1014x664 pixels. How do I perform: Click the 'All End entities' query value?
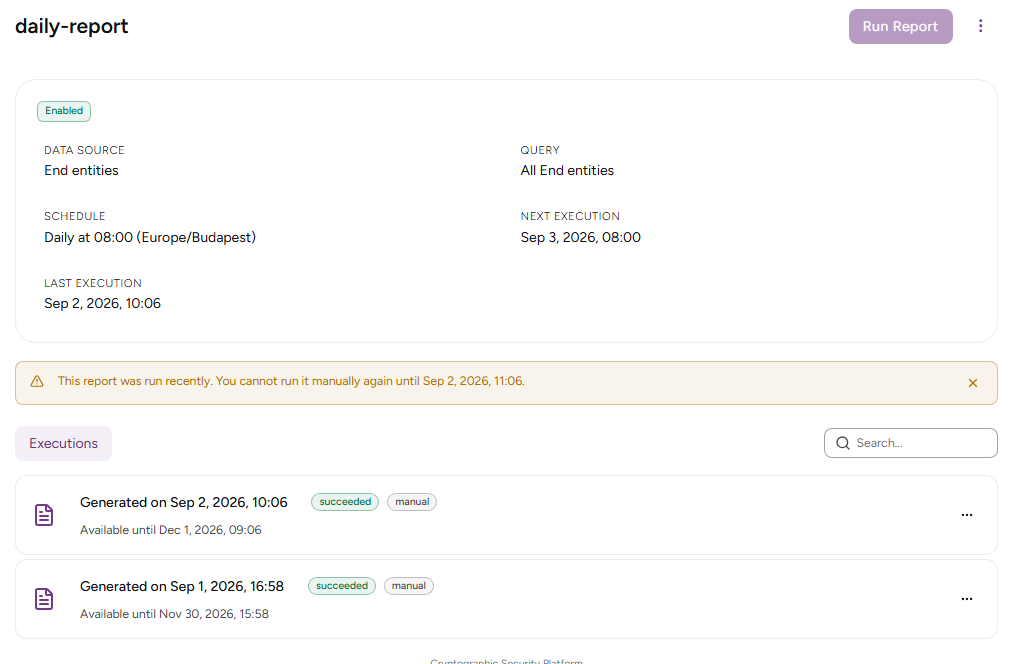tap(567, 171)
